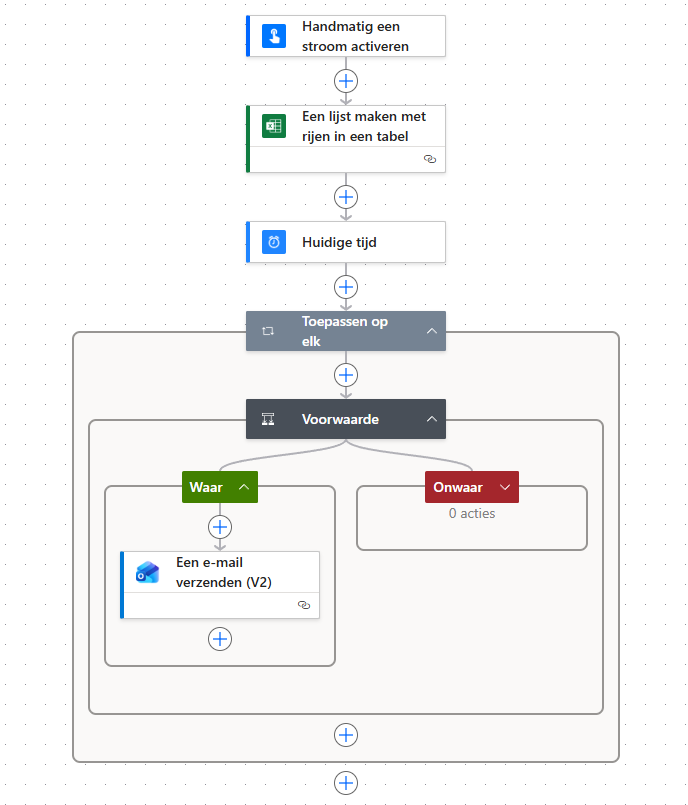The image size is (688, 805).
Task: Click the clock icon on Huidige tijd
Action: (274, 242)
